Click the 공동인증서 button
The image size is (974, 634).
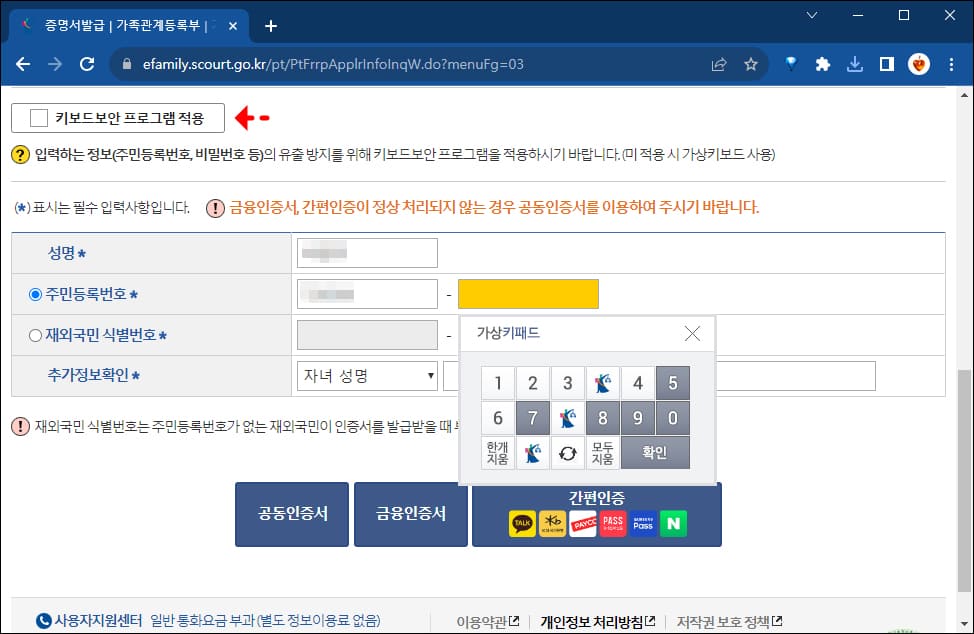click(291, 514)
